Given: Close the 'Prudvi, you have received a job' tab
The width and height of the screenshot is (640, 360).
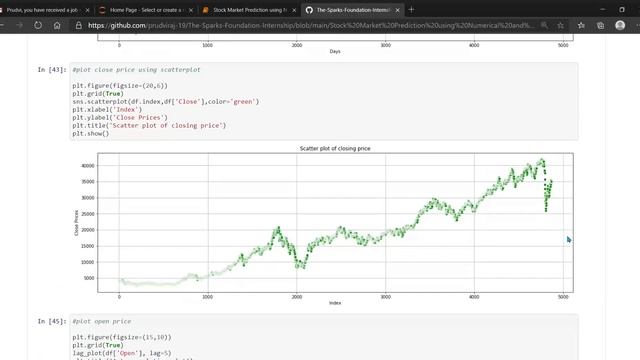Looking at the screenshot, I should click(87, 10).
